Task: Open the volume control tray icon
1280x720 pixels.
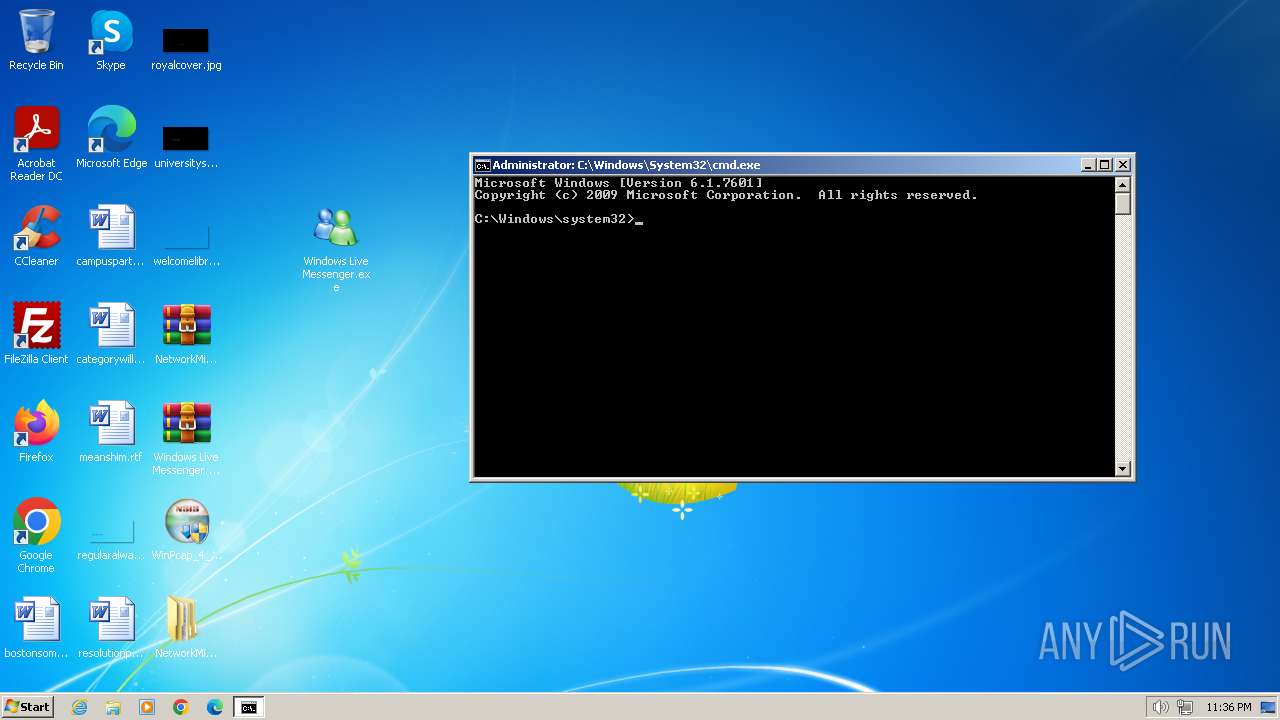Action: point(1160,707)
